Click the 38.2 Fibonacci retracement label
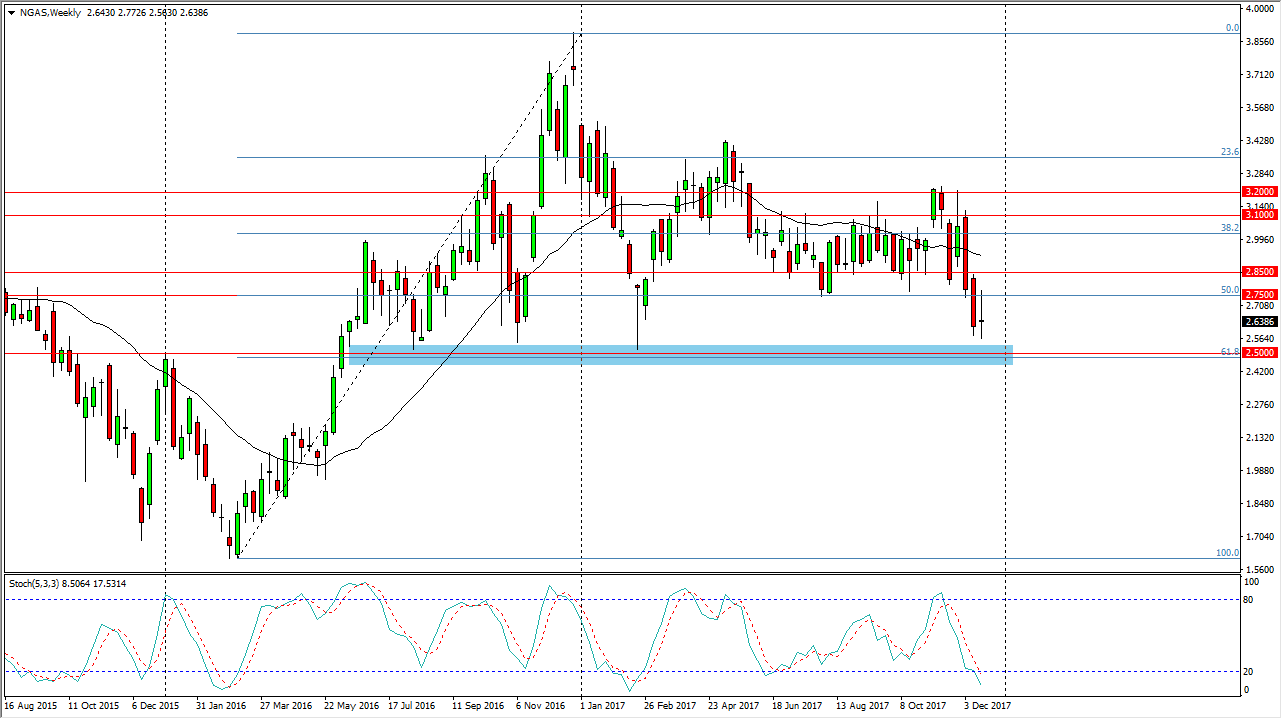Viewport: 1282px width, 719px height. point(1230,228)
